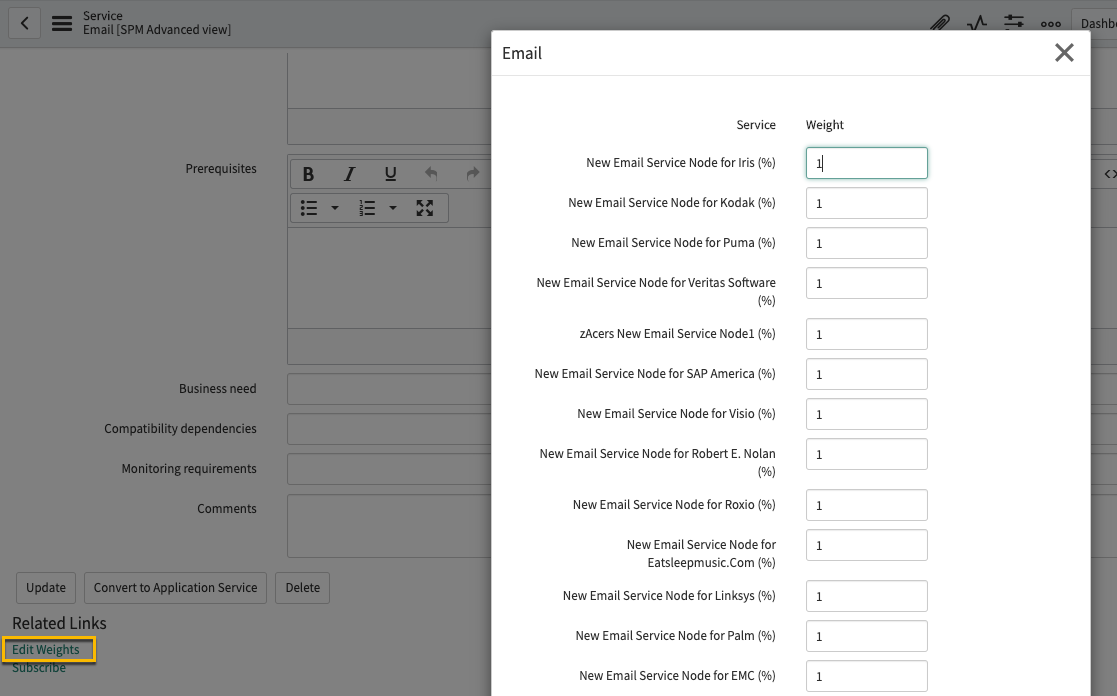Edit weight field for Roxio node
1117x696 pixels.
pyautogui.click(x=867, y=505)
